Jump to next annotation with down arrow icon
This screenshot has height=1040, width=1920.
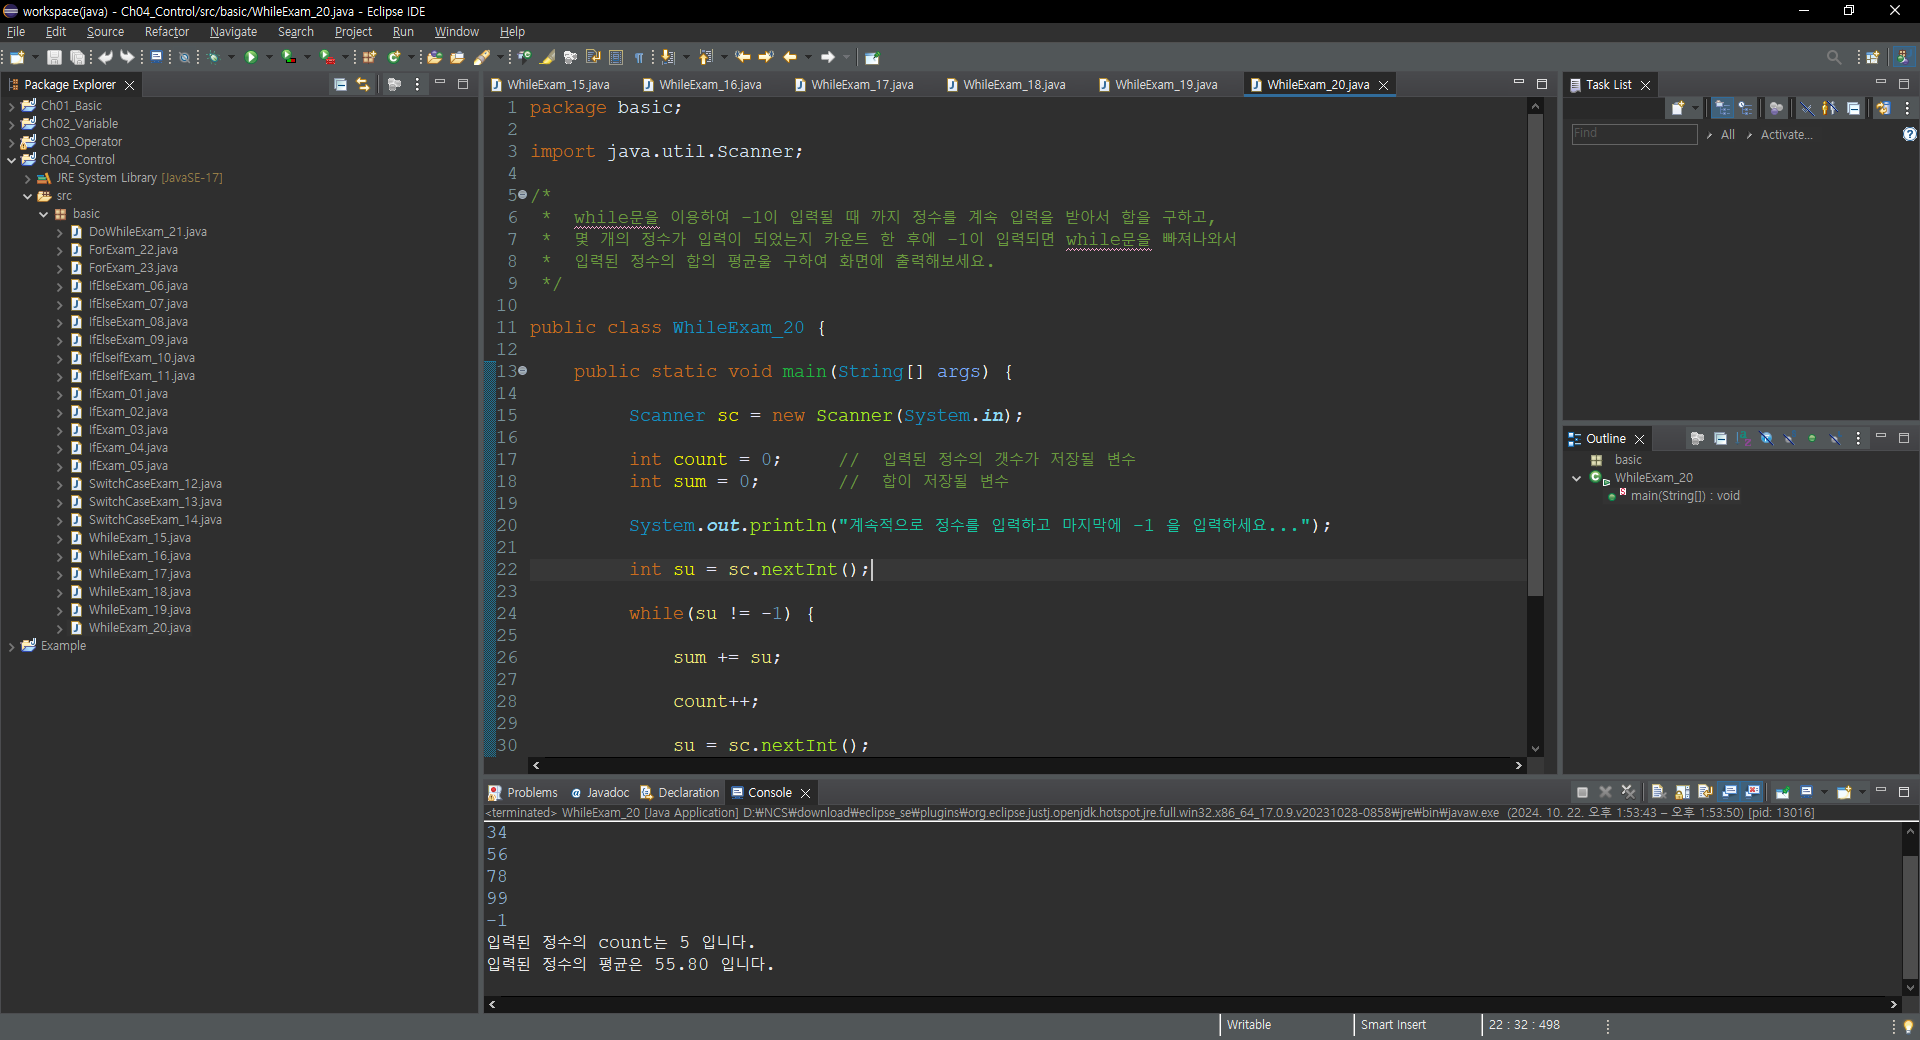[667, 57]
